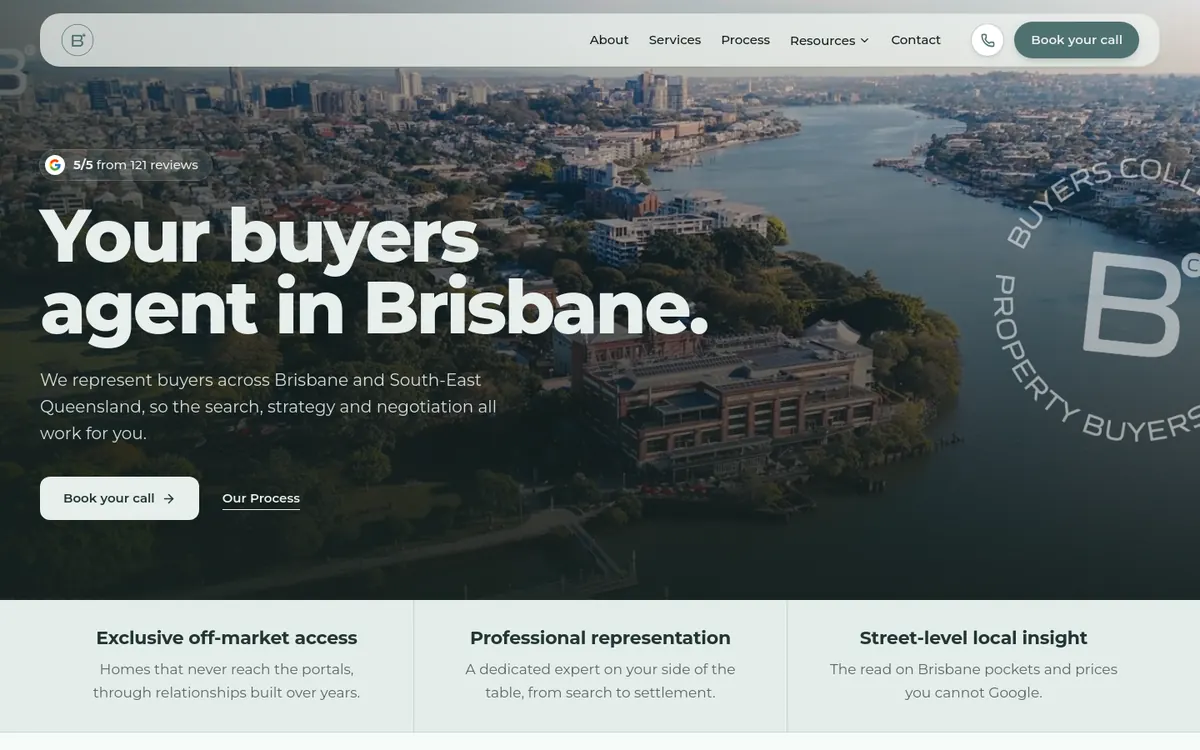Open the Services menu item

(675, 40)
